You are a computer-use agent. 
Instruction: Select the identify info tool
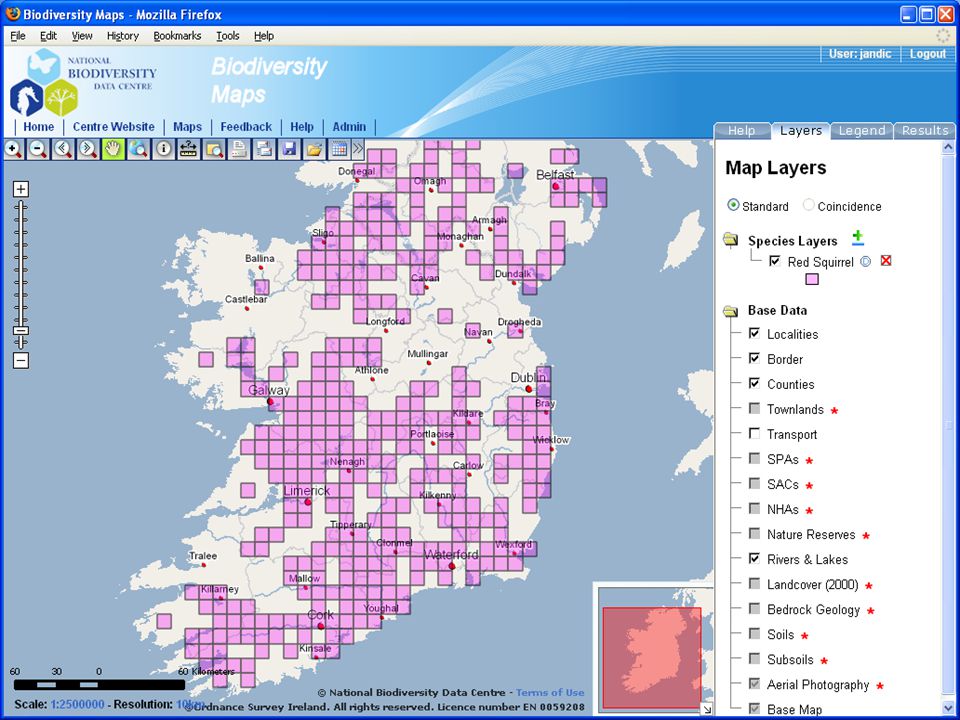163,149
